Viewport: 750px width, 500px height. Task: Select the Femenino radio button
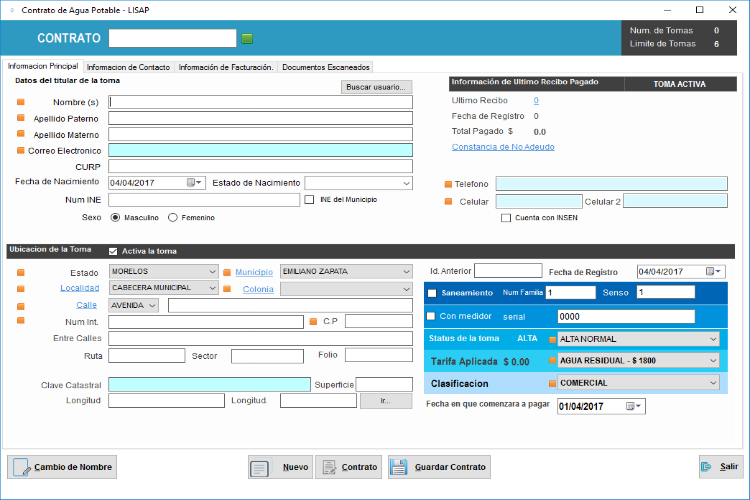173,217
